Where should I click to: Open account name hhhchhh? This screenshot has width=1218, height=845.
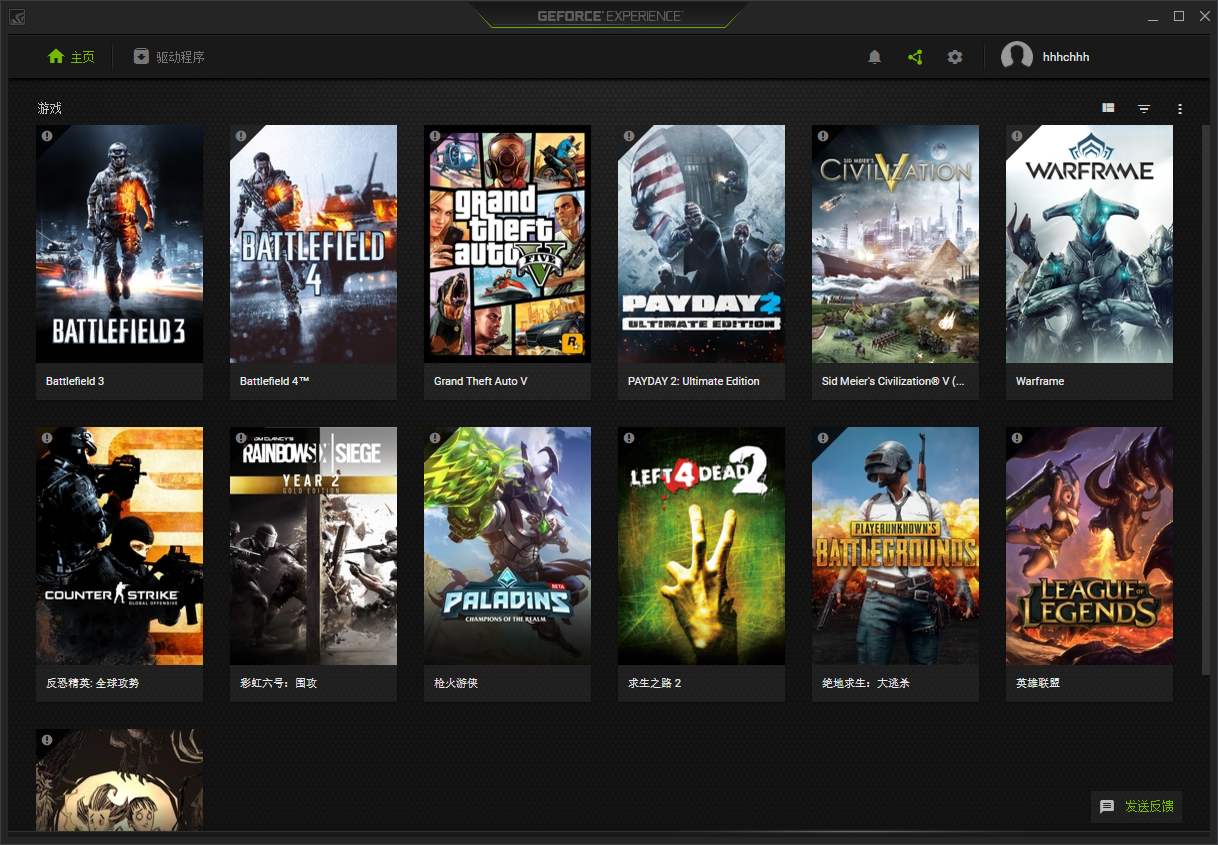[x=1066, y=57]
